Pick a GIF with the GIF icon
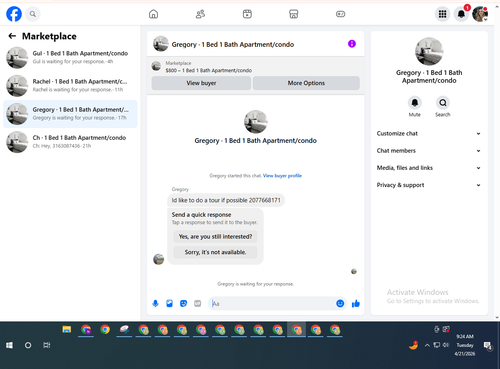 click(198, 303)
